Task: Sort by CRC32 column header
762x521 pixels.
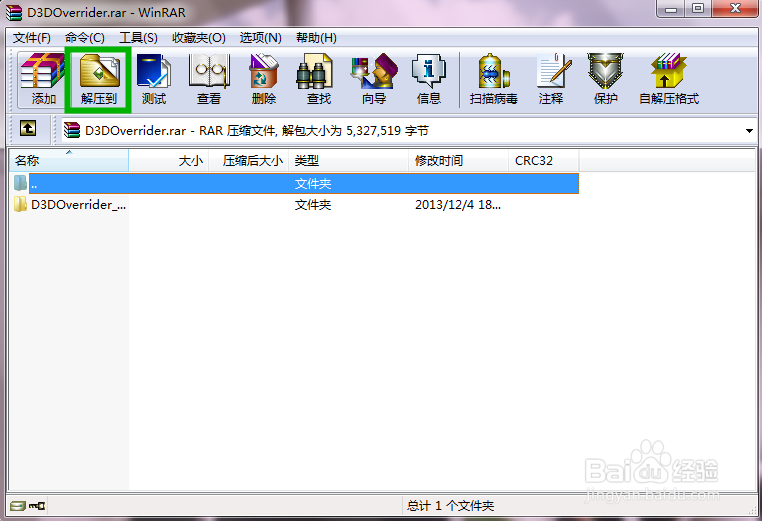Action: click(x=544, y=160)
